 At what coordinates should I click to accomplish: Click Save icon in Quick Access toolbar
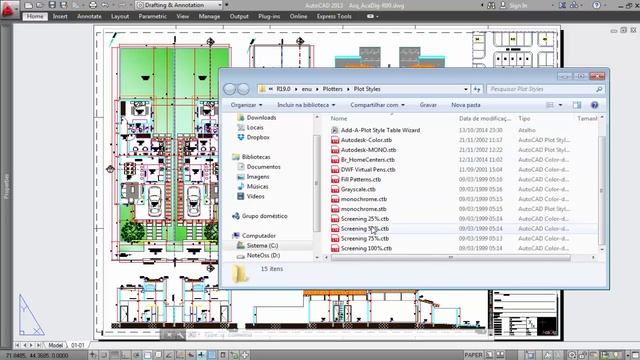(52, 5)
